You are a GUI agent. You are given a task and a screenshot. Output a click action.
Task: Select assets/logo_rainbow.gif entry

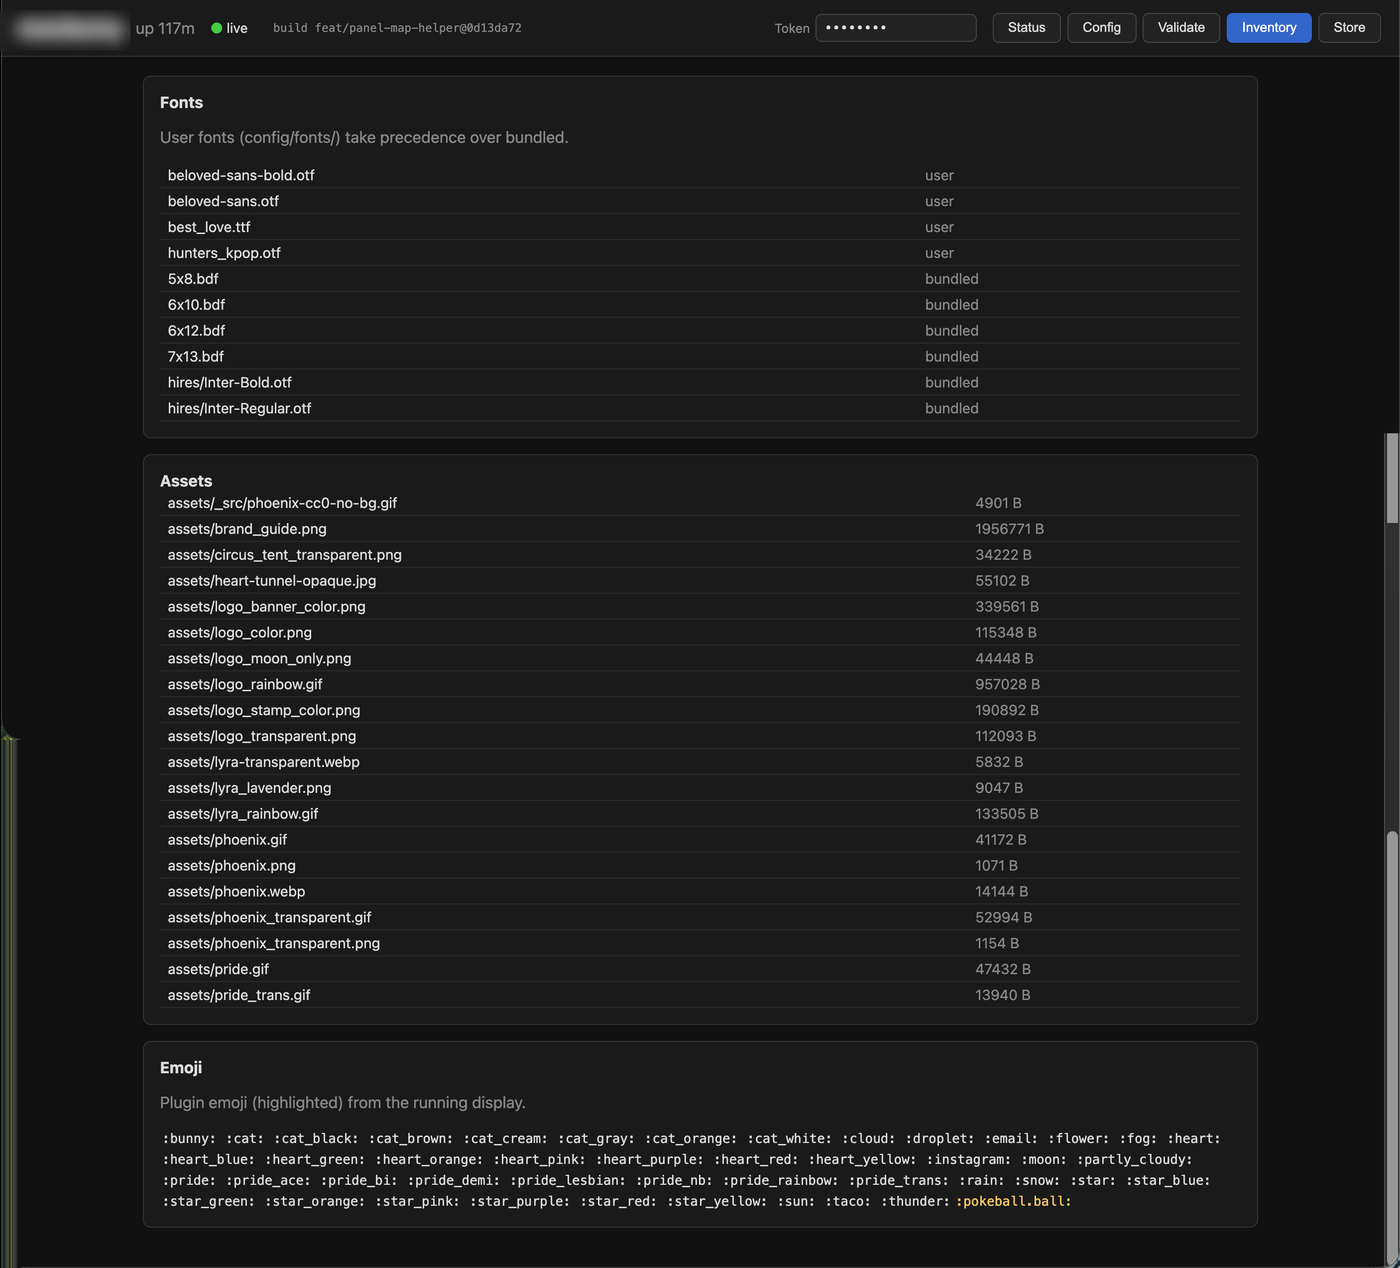[x=700, y=685]
